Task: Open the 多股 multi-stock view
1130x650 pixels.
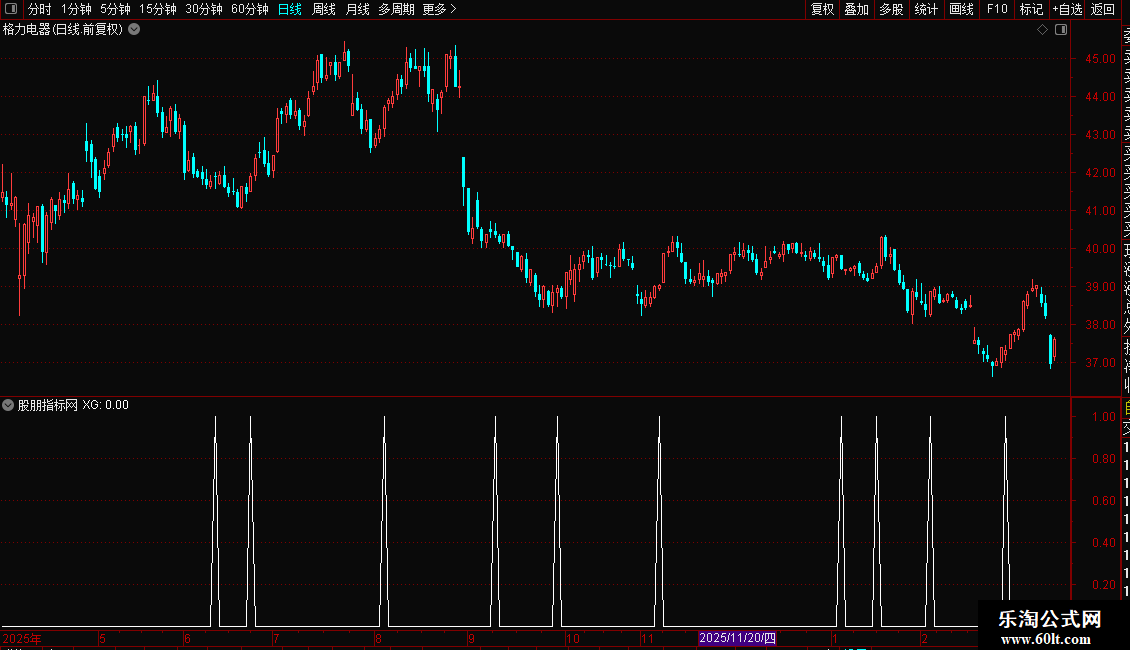Action: point(891,9)
